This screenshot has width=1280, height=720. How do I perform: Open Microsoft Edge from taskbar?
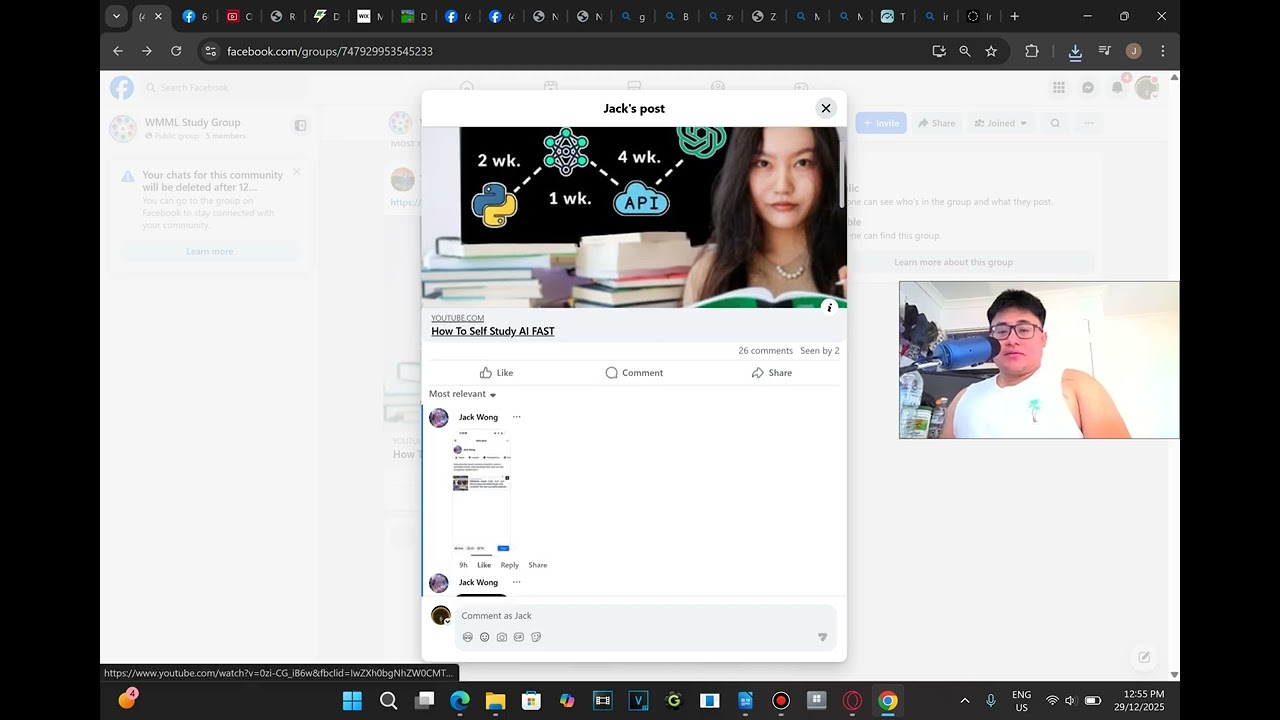[x=460, y=701]
